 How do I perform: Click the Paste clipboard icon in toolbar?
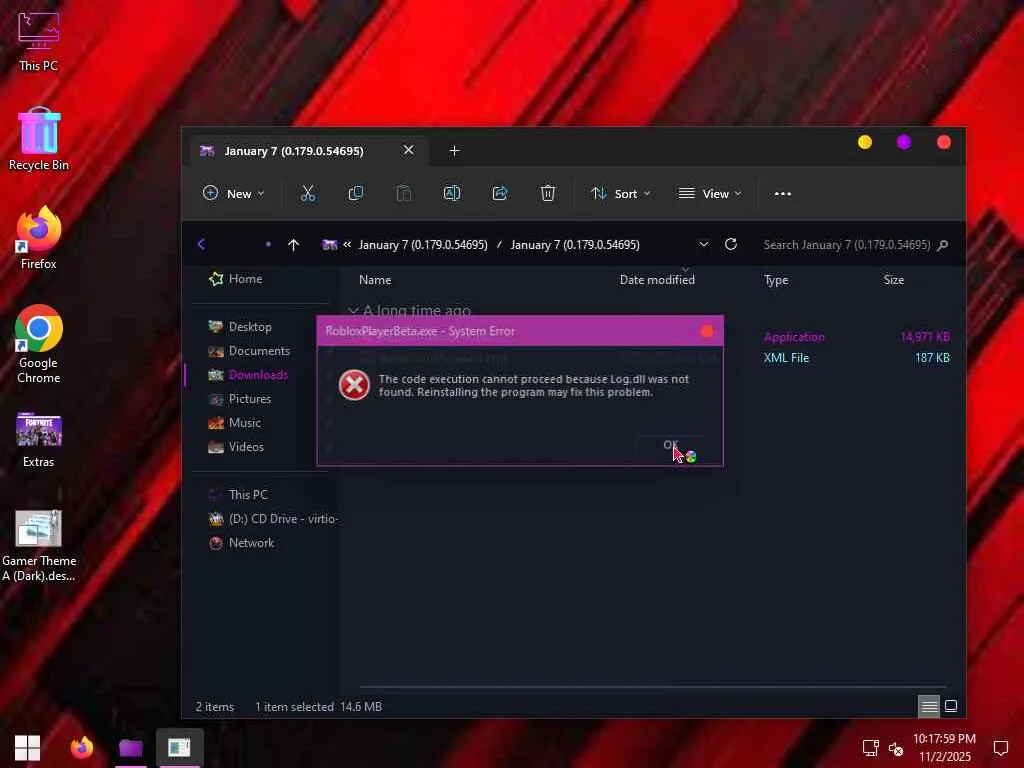(x=404, y=193)
